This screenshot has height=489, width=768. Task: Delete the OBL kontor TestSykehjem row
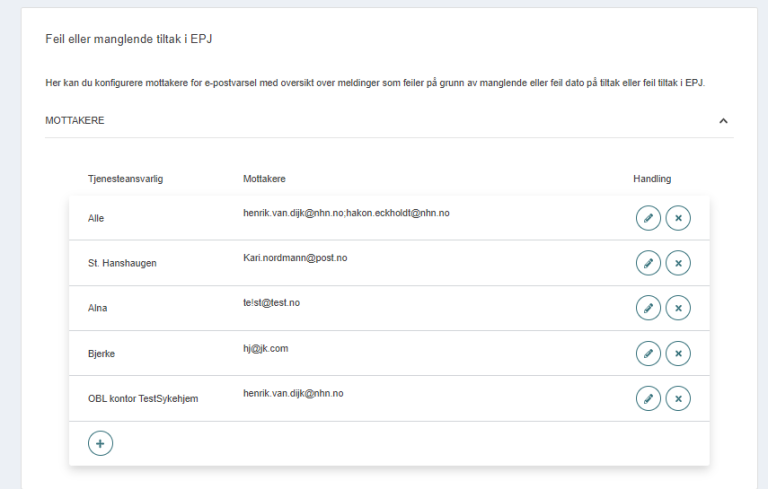click(678, 398)
